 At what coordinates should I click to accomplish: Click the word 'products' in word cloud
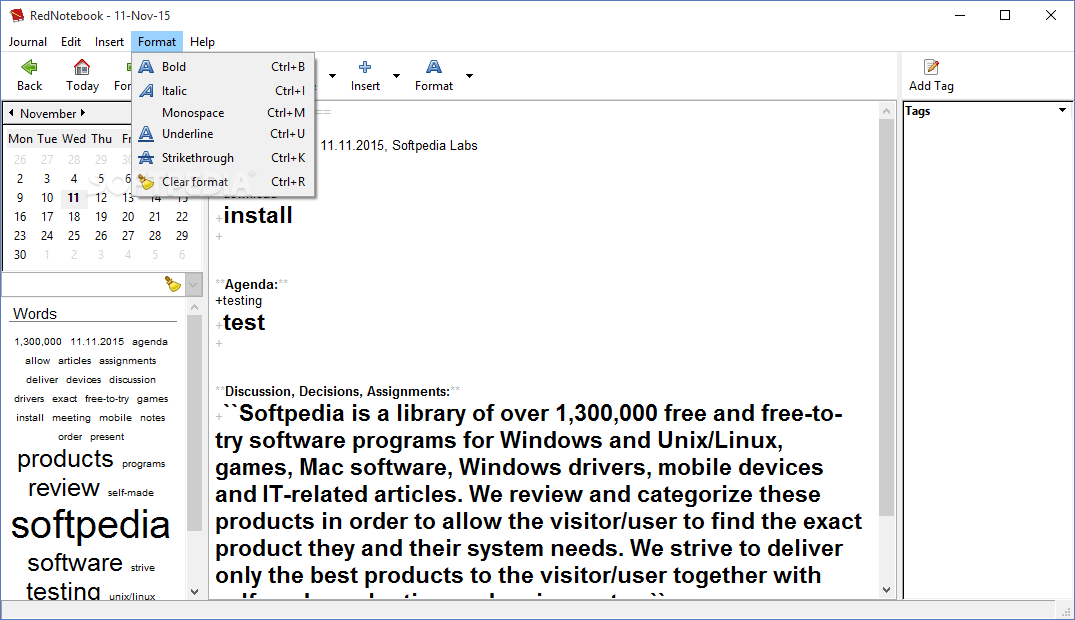[65, 459]
